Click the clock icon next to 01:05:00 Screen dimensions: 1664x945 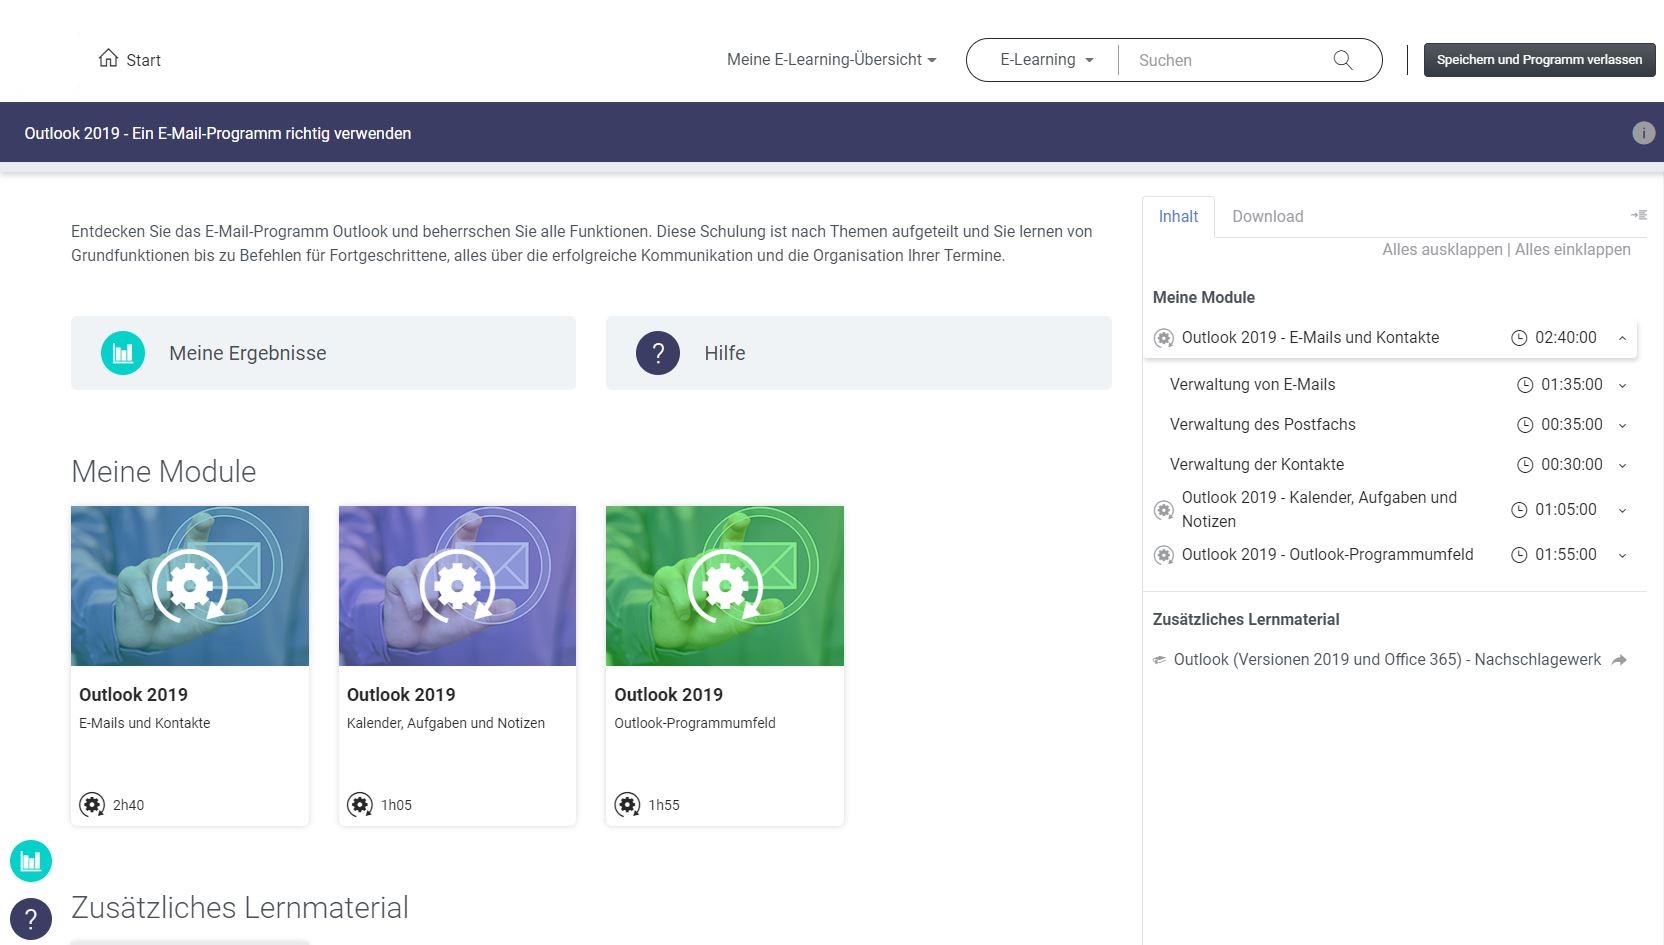[x=1519, y=510]
